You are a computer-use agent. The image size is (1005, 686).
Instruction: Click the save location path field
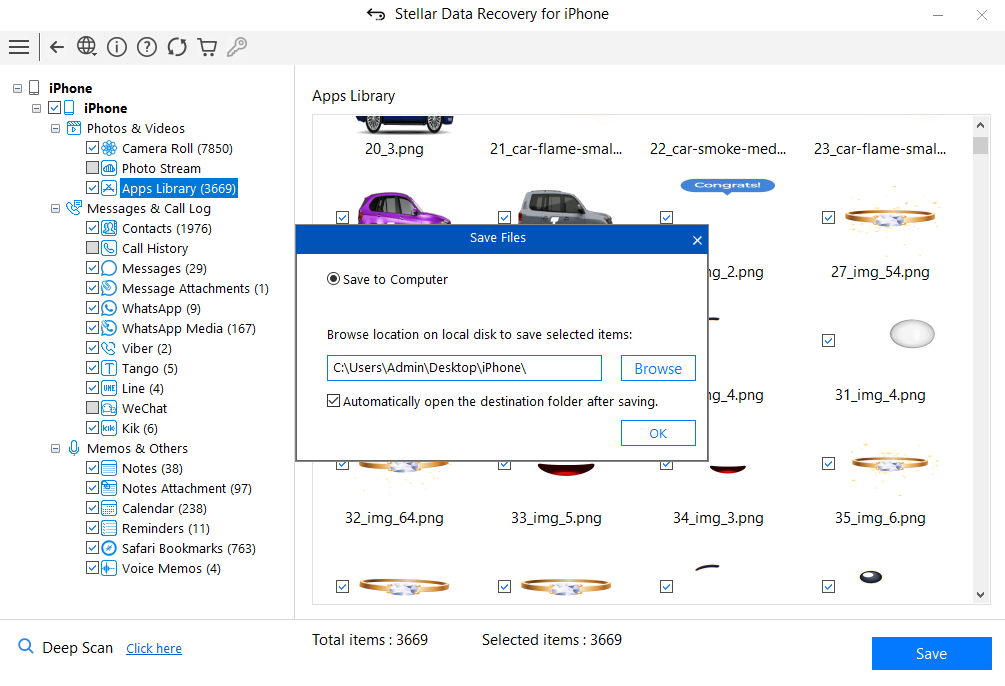464,368
